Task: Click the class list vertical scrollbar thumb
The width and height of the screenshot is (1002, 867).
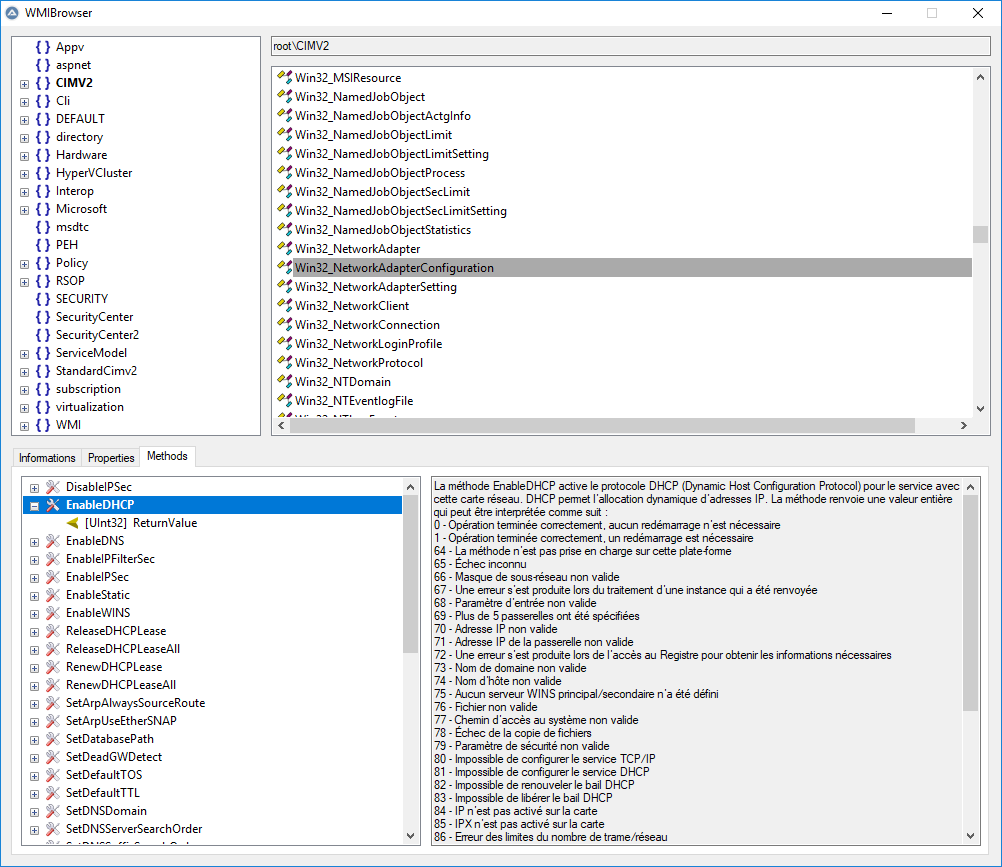Action: [980, 234]
